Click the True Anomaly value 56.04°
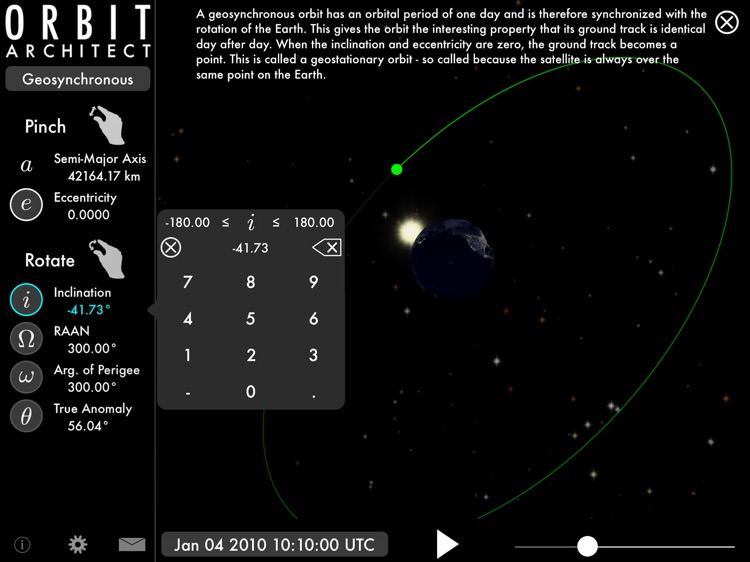 click(x=88, y=426)
